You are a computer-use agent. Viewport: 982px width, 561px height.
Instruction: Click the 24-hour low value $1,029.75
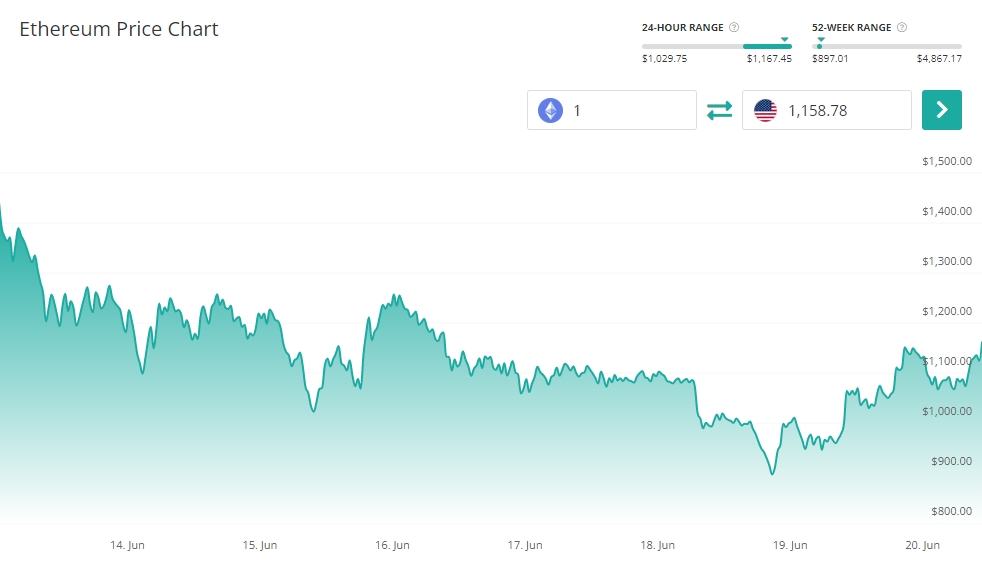[x=665, y=58]
